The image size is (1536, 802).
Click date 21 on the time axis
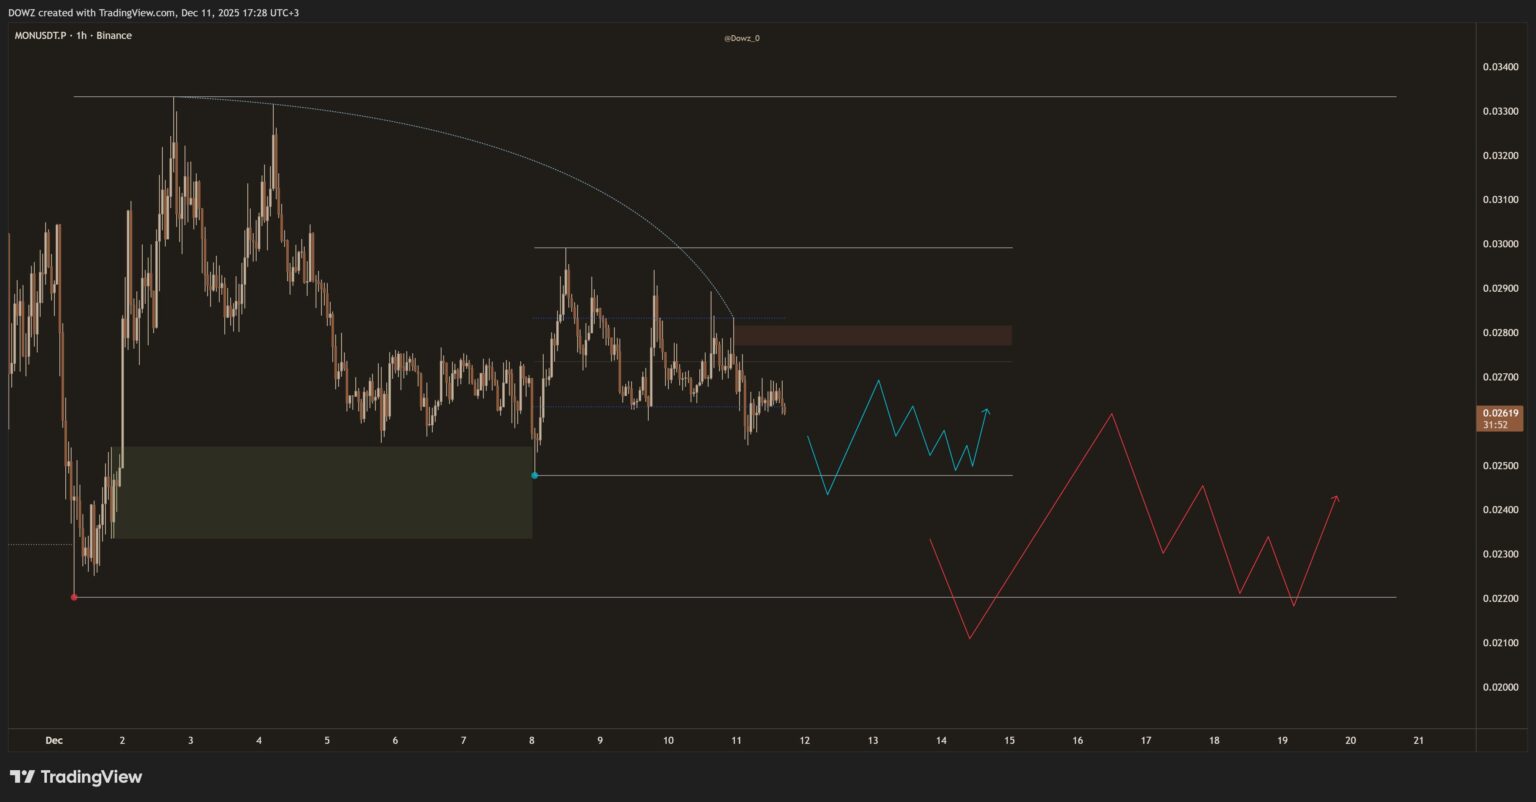click(x=1418, y=741)
